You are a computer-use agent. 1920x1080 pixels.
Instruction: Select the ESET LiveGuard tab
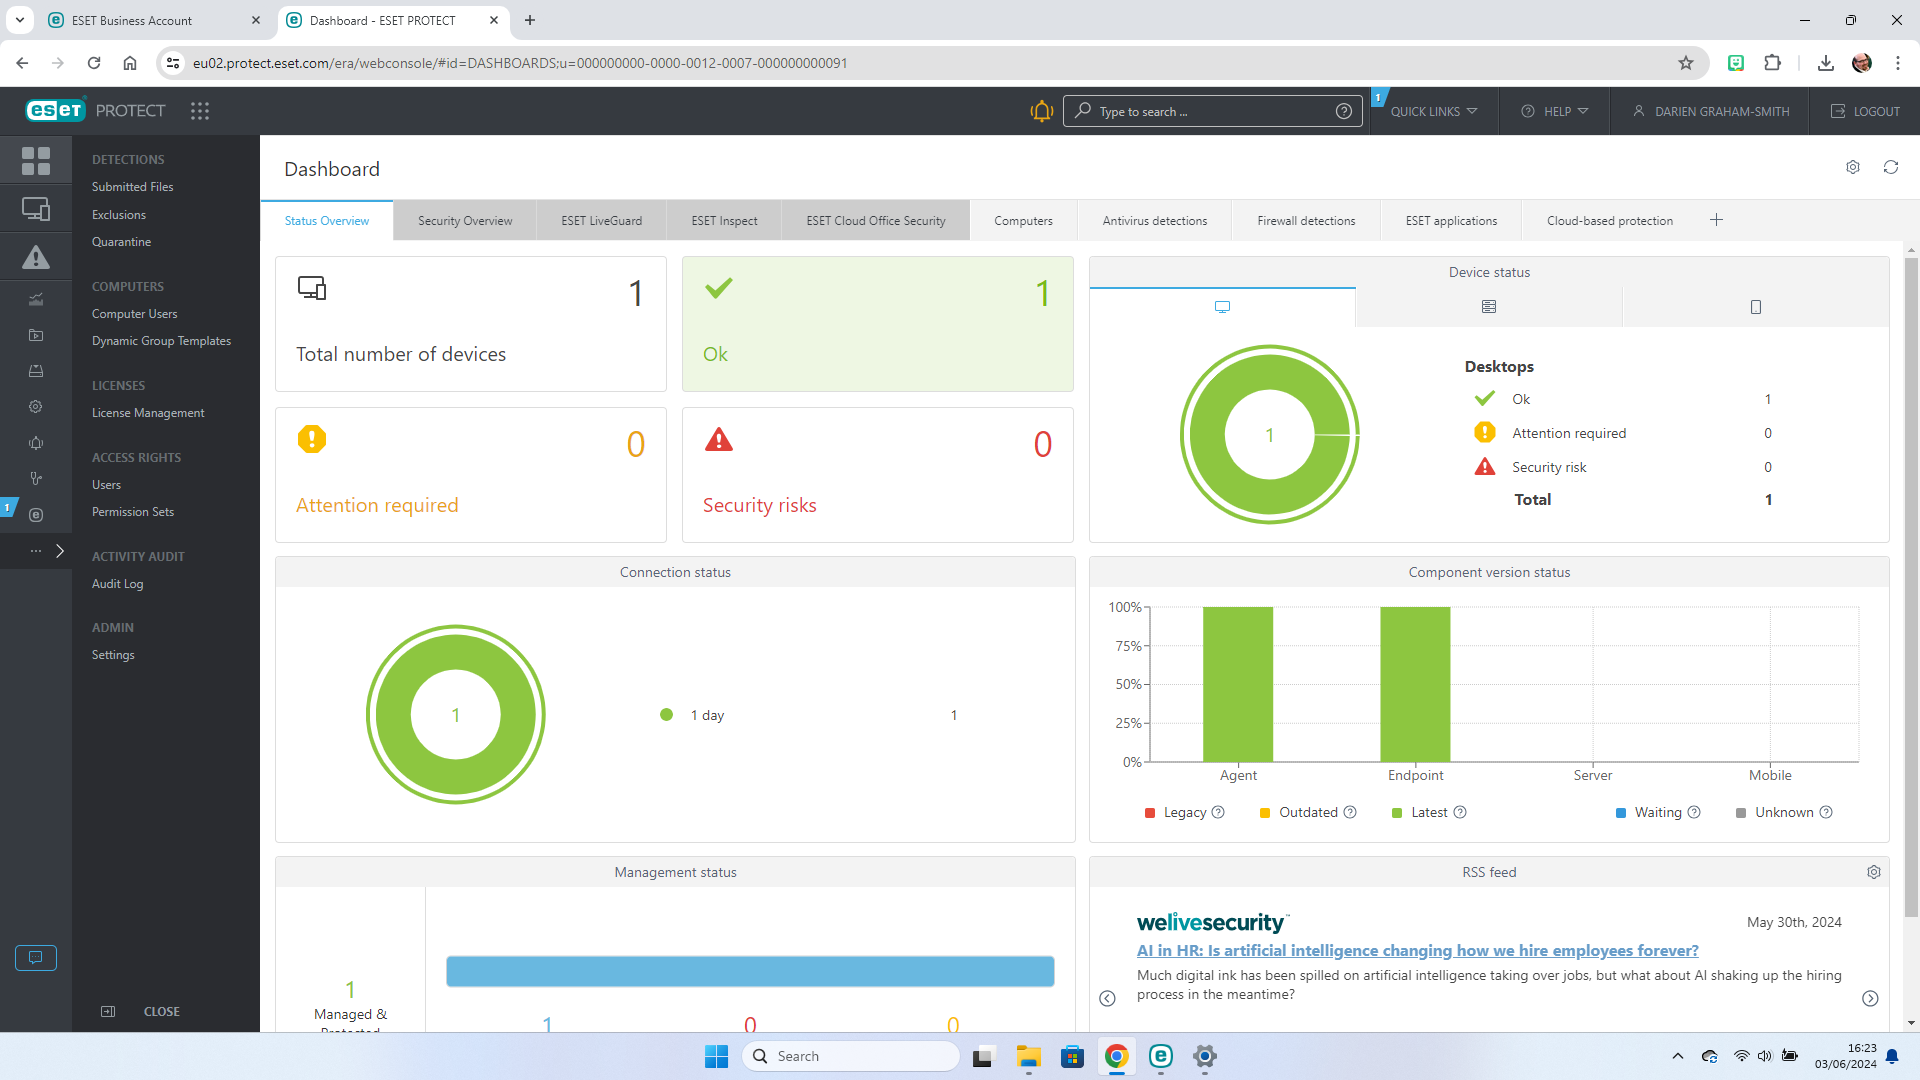(x=601, y=220)
